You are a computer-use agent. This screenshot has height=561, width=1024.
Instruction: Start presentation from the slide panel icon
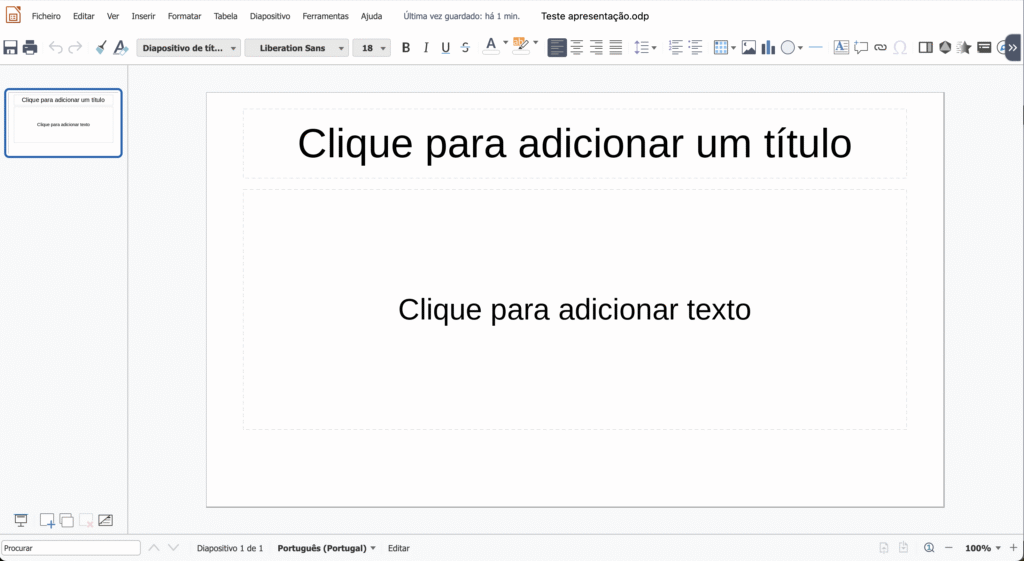pyautogui.click(x=21, y=520)
